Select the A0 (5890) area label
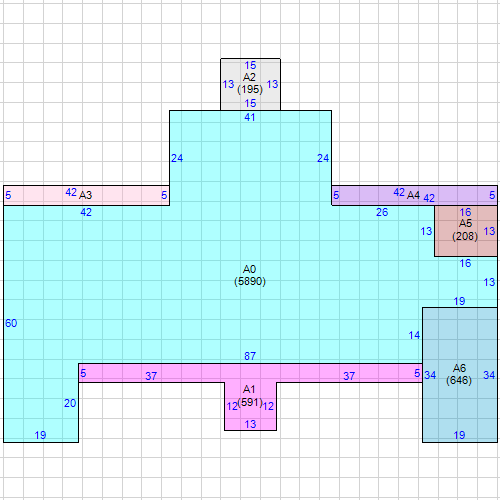The width and height of the screenshot is (500, 500). tap(250, 275)
